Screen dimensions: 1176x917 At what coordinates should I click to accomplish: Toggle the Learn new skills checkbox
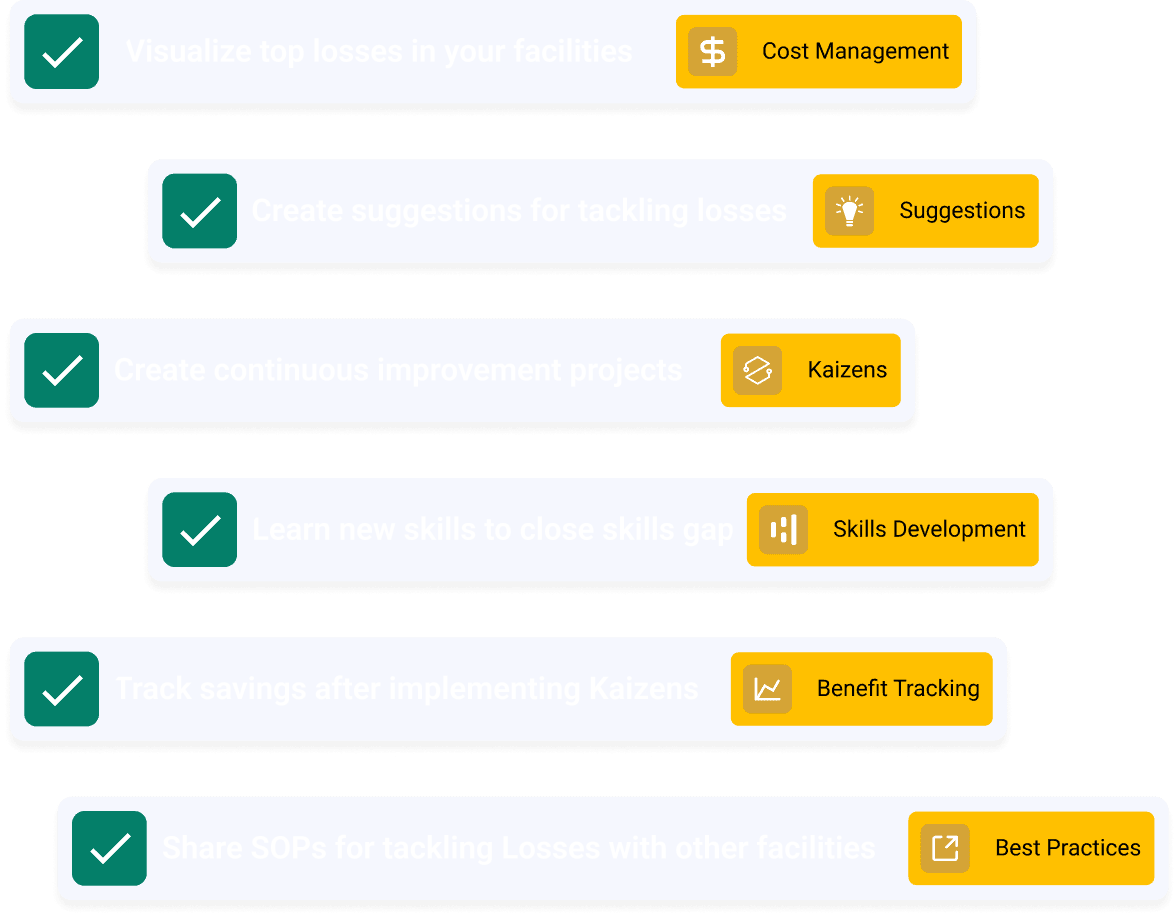coord(199,529)
